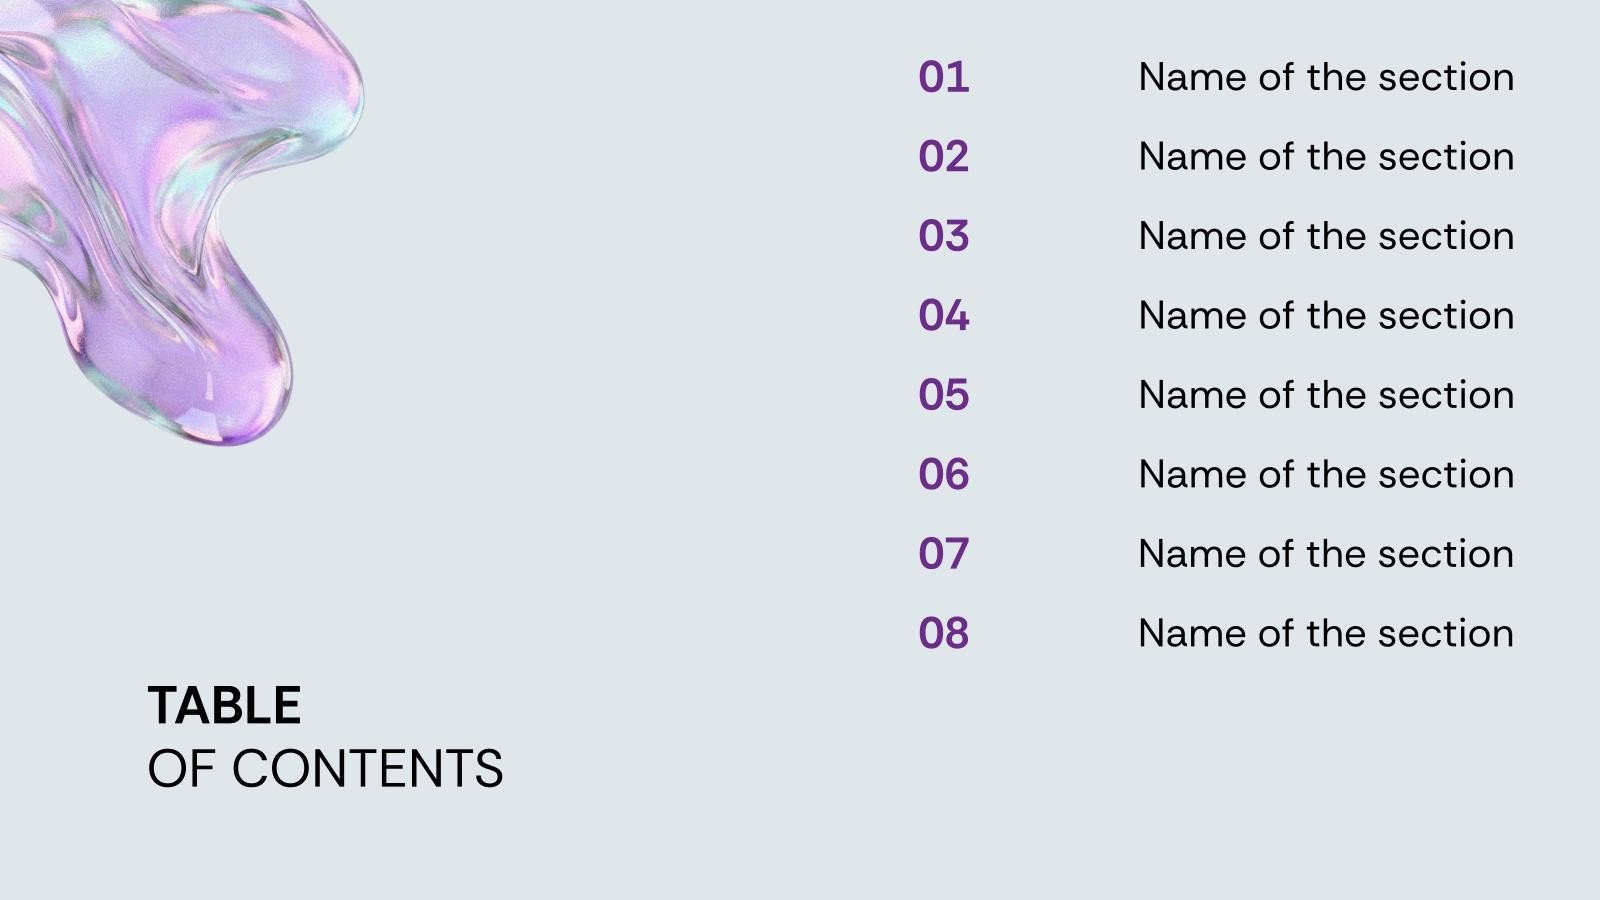Select the bold TABLE heading word
The image size is (1600, 900).
point(224,706)
